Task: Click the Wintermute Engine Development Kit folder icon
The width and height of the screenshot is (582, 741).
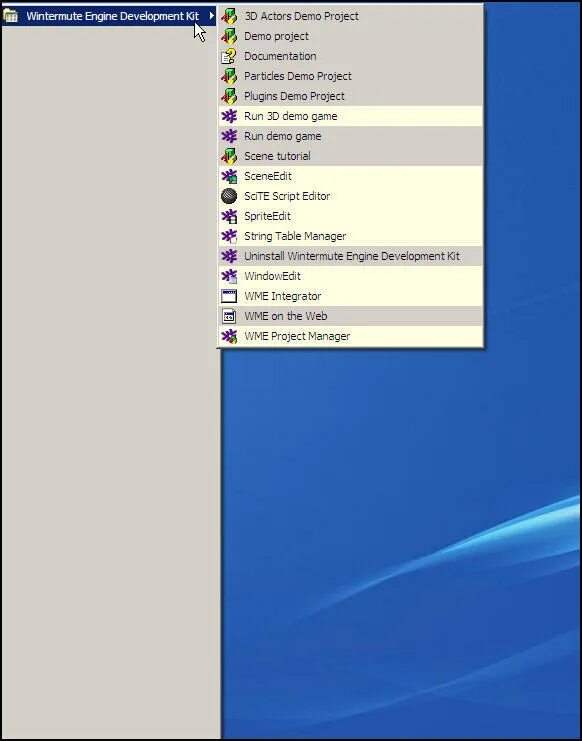Action: point(10,16)
